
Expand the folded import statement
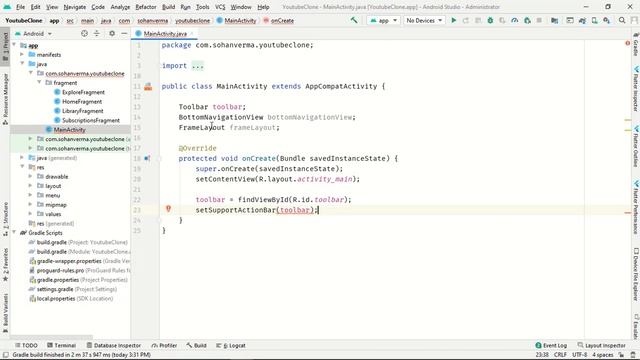pos(198,66)
